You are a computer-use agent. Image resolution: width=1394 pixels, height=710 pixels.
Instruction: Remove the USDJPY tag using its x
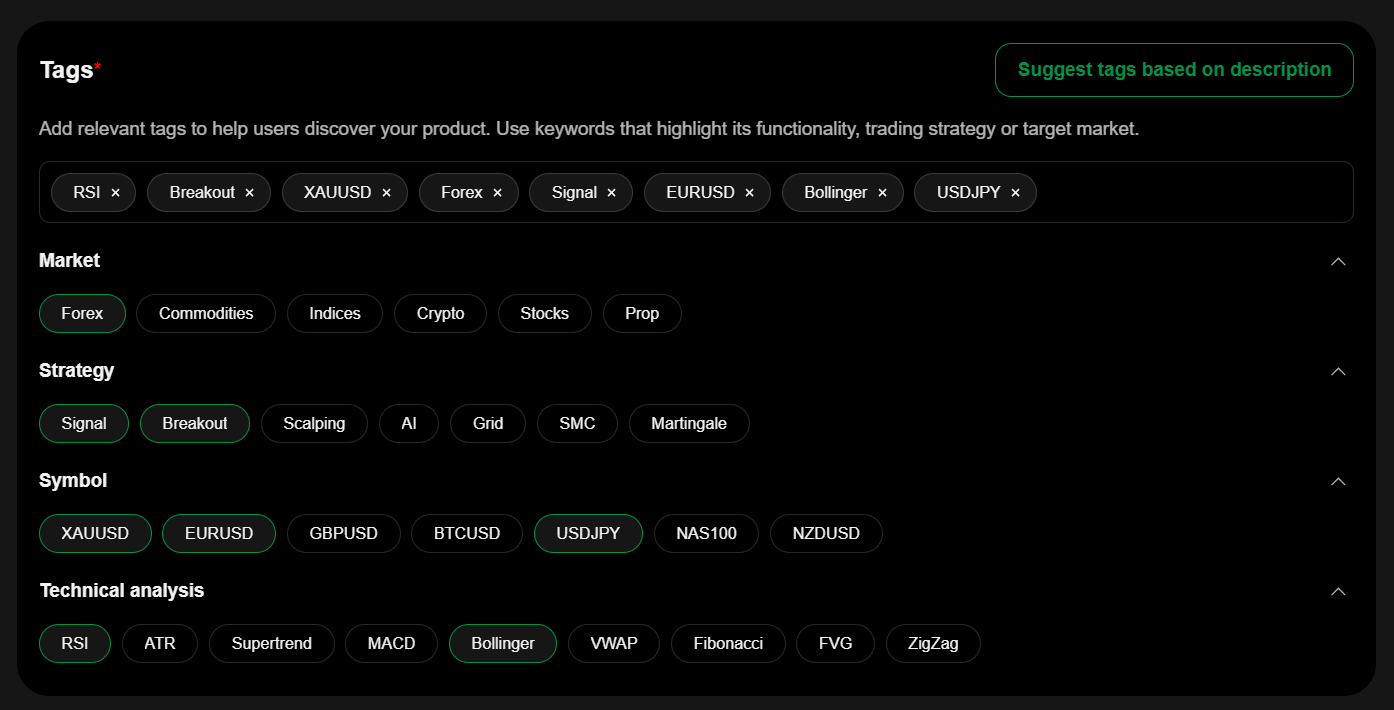[1016, 193]
